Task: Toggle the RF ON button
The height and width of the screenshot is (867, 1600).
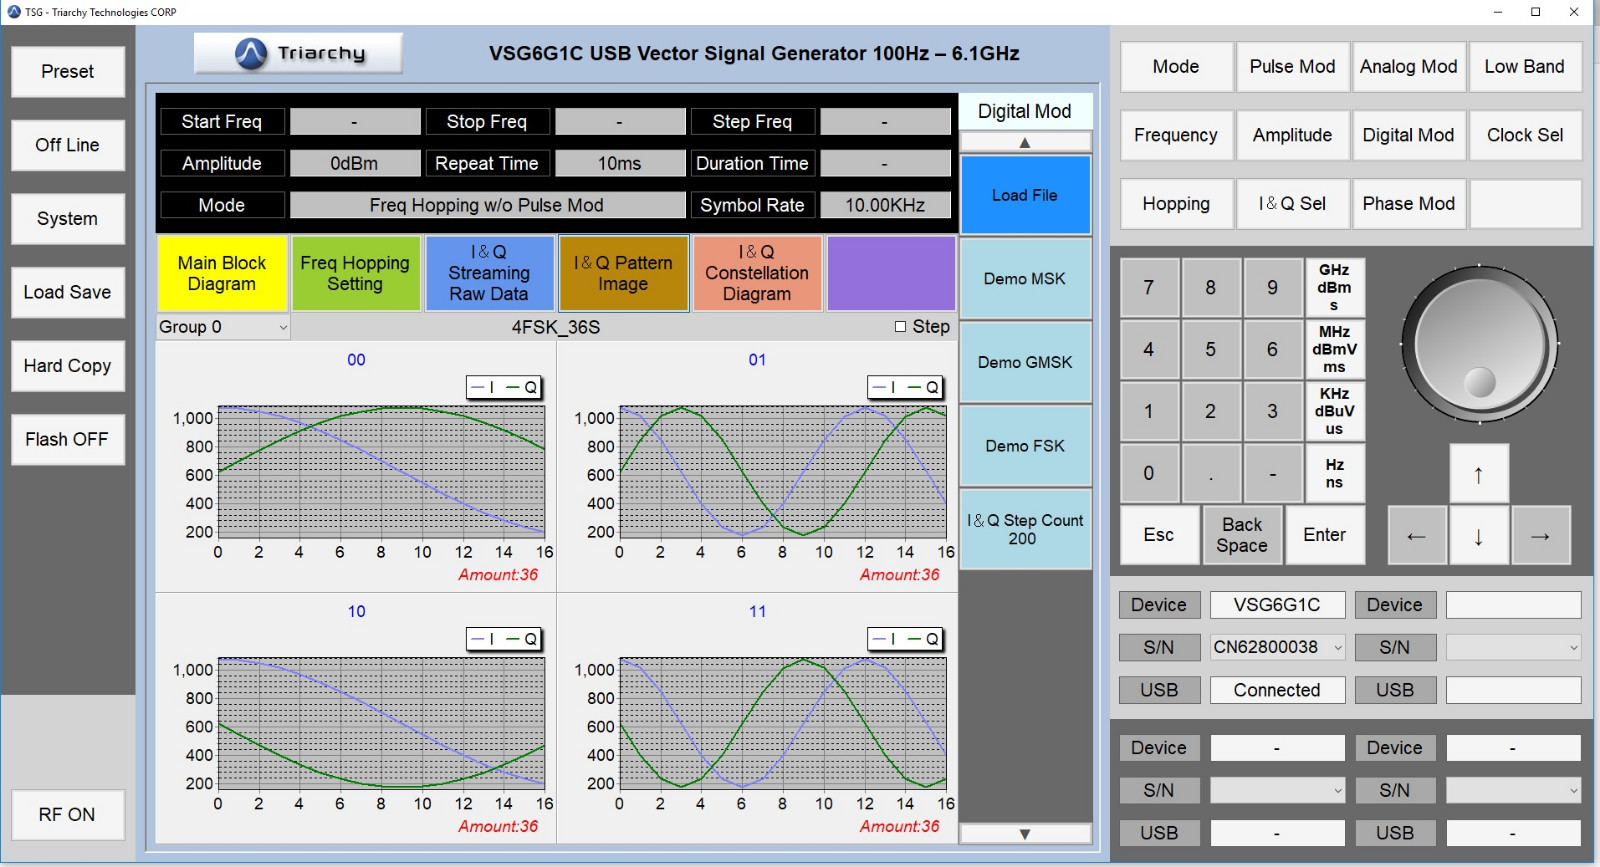Action: pyautogui.click(x=67, y=815)
